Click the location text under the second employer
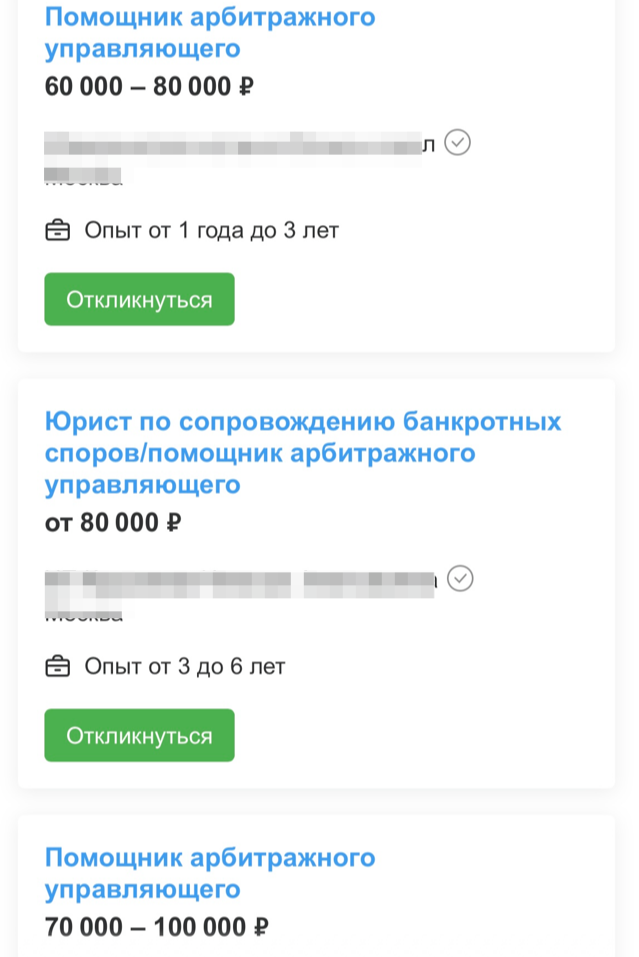 [82, 612]
